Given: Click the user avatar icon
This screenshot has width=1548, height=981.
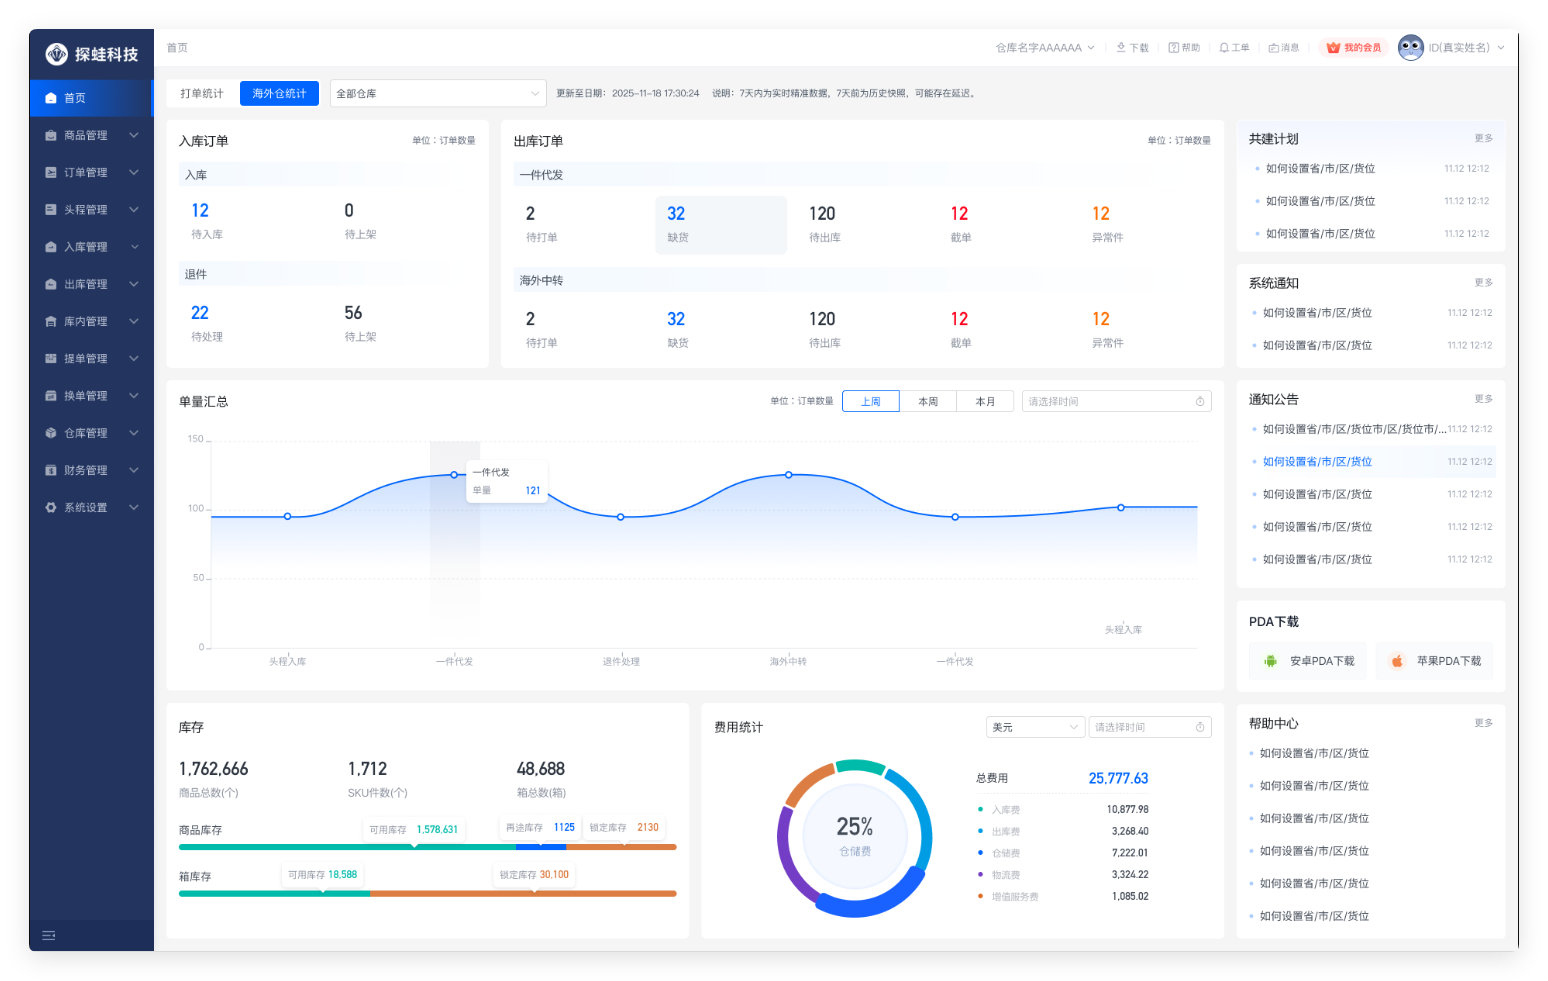Looking at the screenshot, I should click(x=1411, y=48).
